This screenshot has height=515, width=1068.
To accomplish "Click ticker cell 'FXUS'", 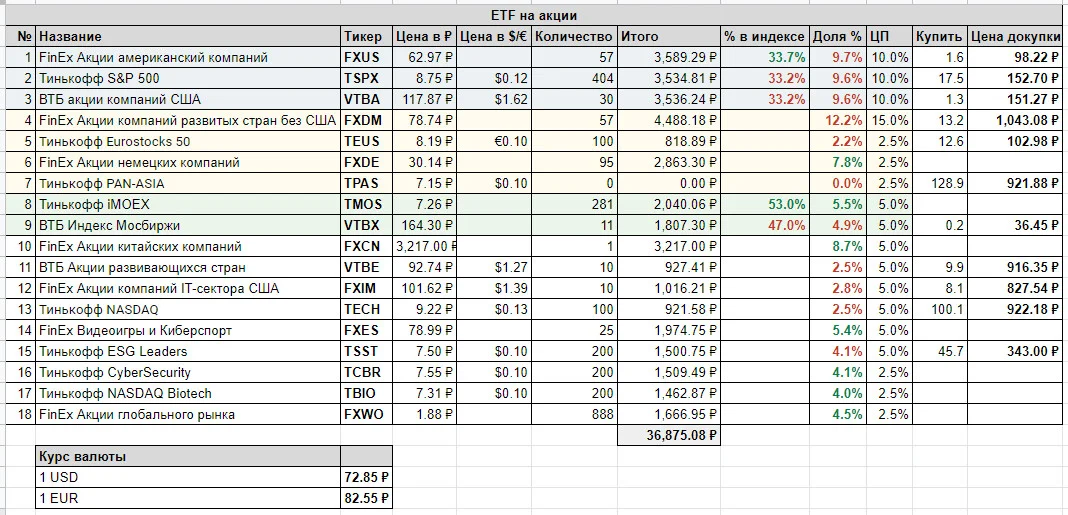I will (367, 57).
